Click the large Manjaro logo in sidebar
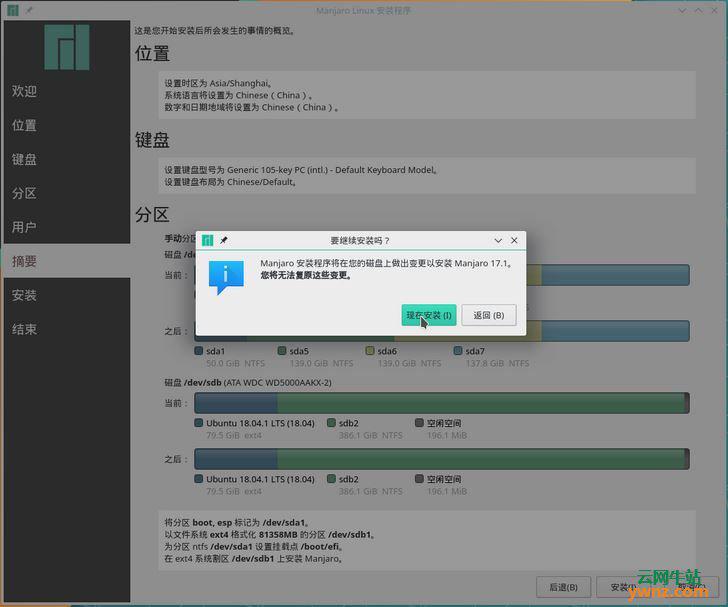The image size is (728, 607). tap(67, 47)
